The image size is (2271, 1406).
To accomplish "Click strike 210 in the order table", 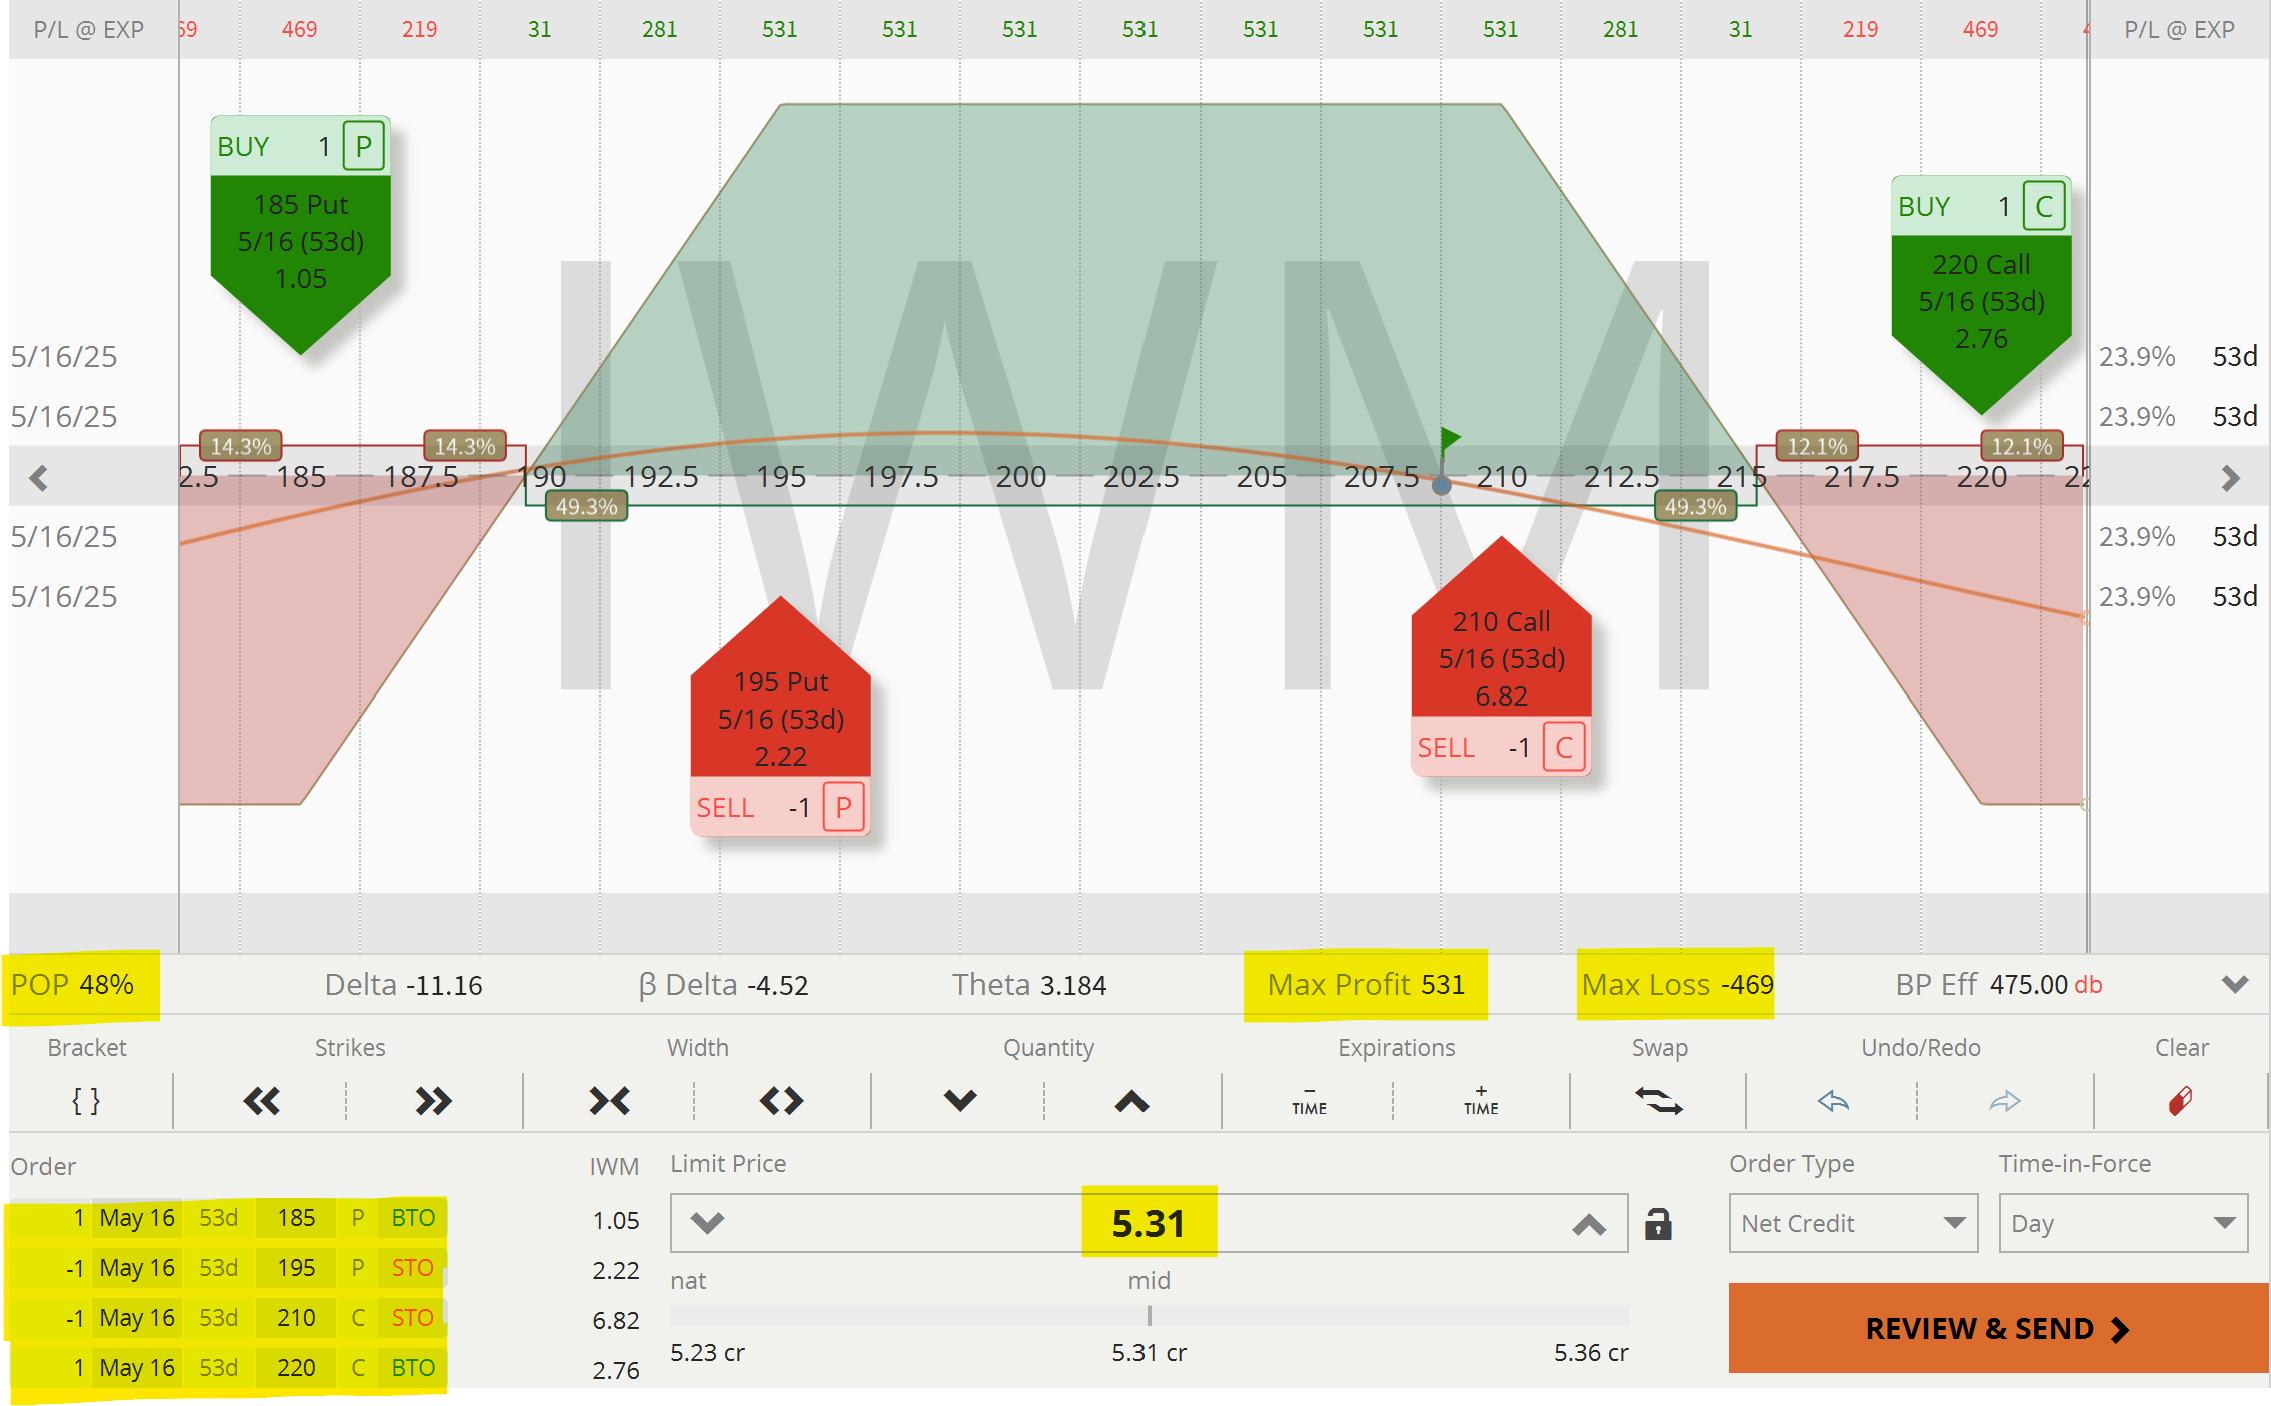I will point(296,1318).
